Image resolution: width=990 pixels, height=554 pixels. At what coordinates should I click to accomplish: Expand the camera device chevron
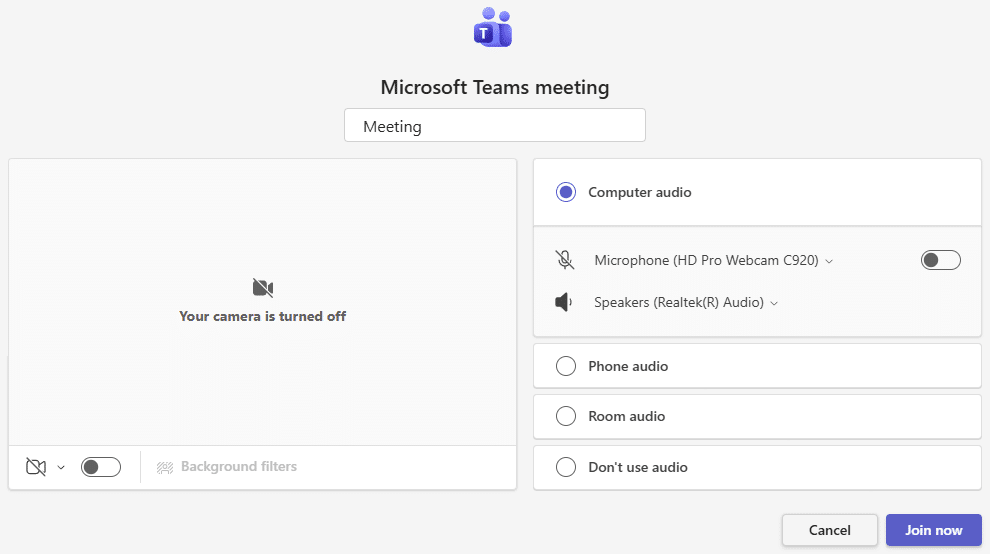[x=61, y=467]
